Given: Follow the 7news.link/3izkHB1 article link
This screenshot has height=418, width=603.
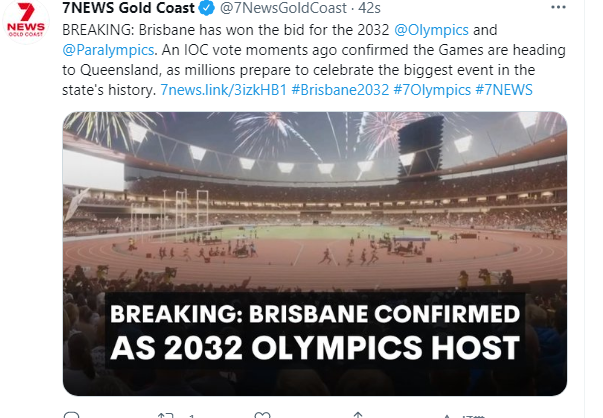Looking at the screenshot, I should (x=223, y=90).
